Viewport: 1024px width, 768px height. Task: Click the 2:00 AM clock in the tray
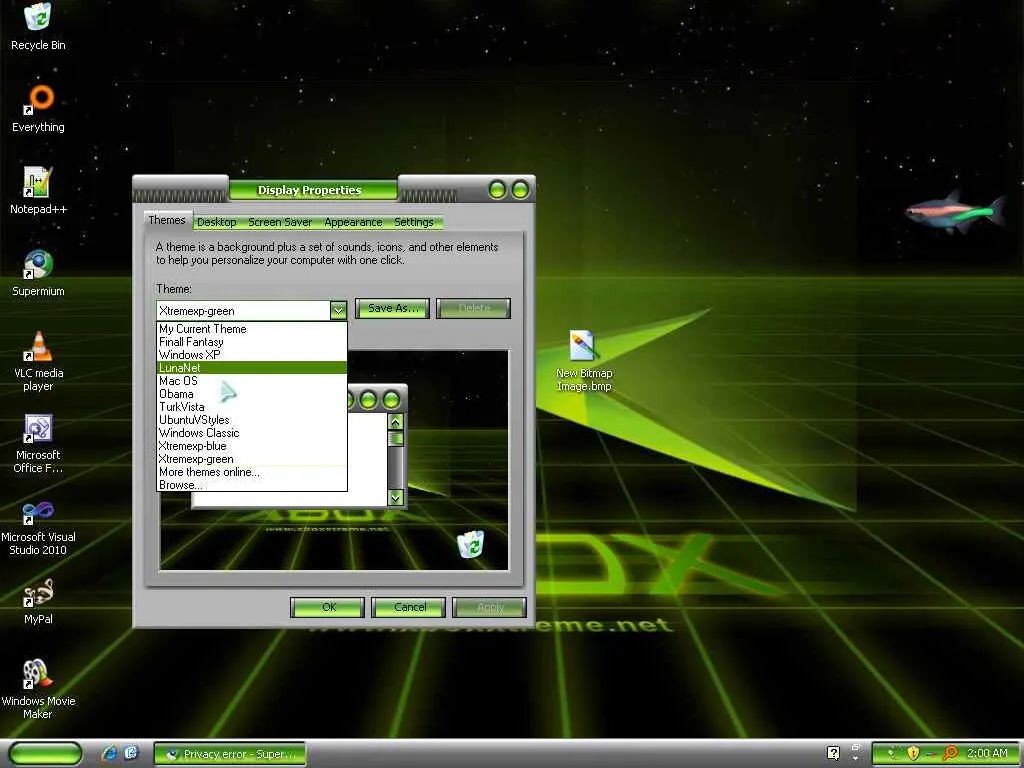(987, 753)
